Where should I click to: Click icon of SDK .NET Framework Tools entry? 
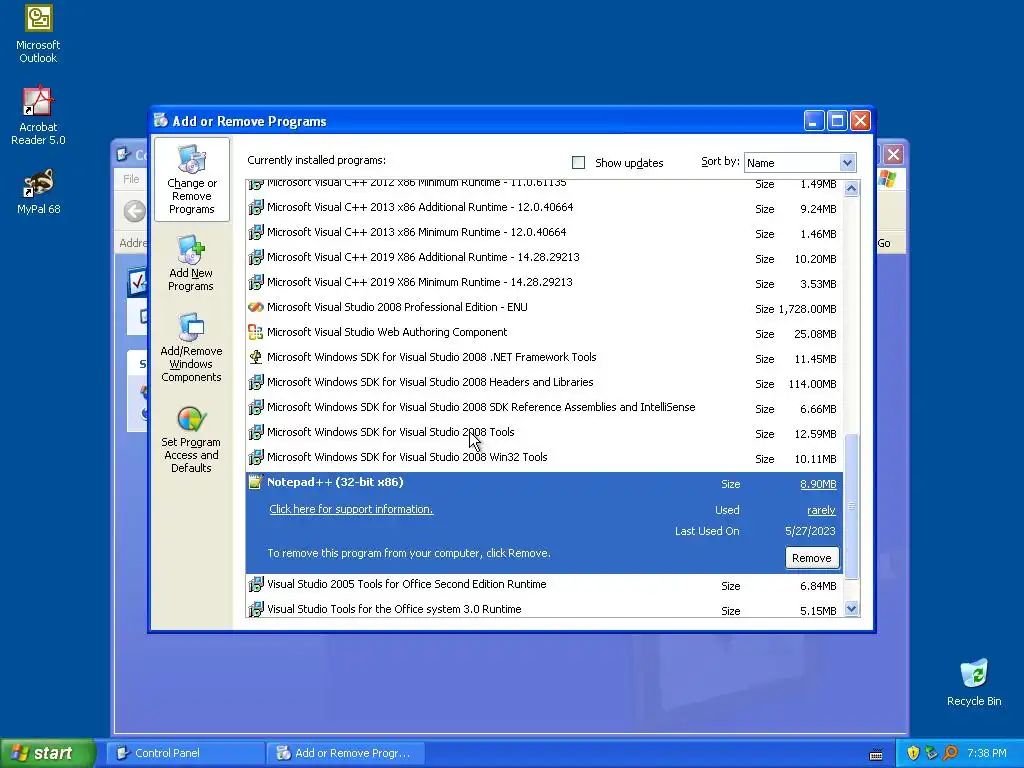click(256, 357)
